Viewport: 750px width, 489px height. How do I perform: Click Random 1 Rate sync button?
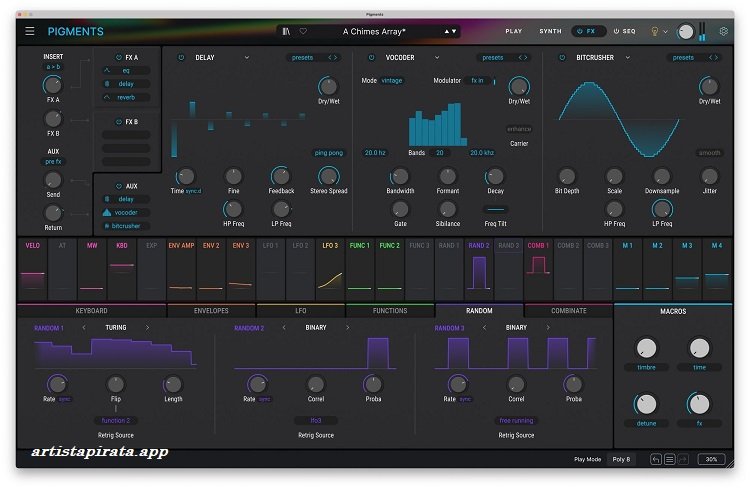click(64, 399)
